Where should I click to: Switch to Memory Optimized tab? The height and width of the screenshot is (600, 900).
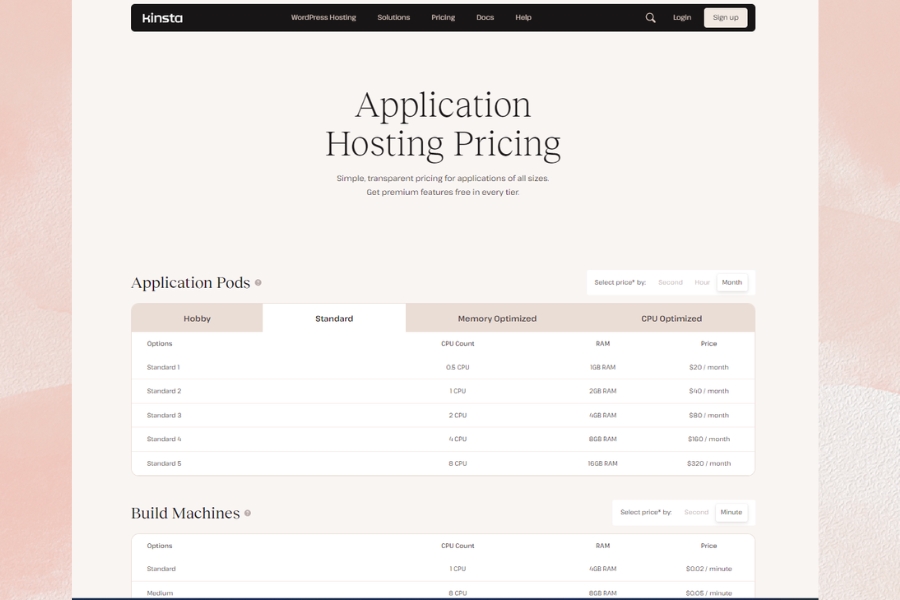click(497, 318)
